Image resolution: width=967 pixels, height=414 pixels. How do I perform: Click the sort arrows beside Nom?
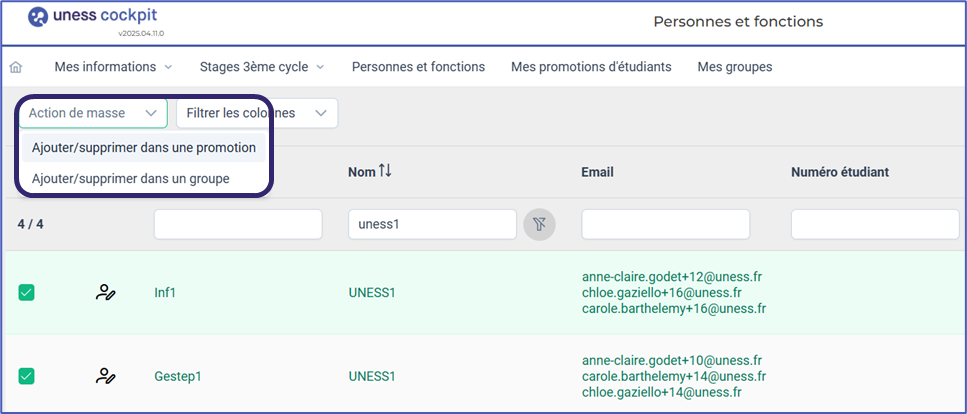pos(385,172)
